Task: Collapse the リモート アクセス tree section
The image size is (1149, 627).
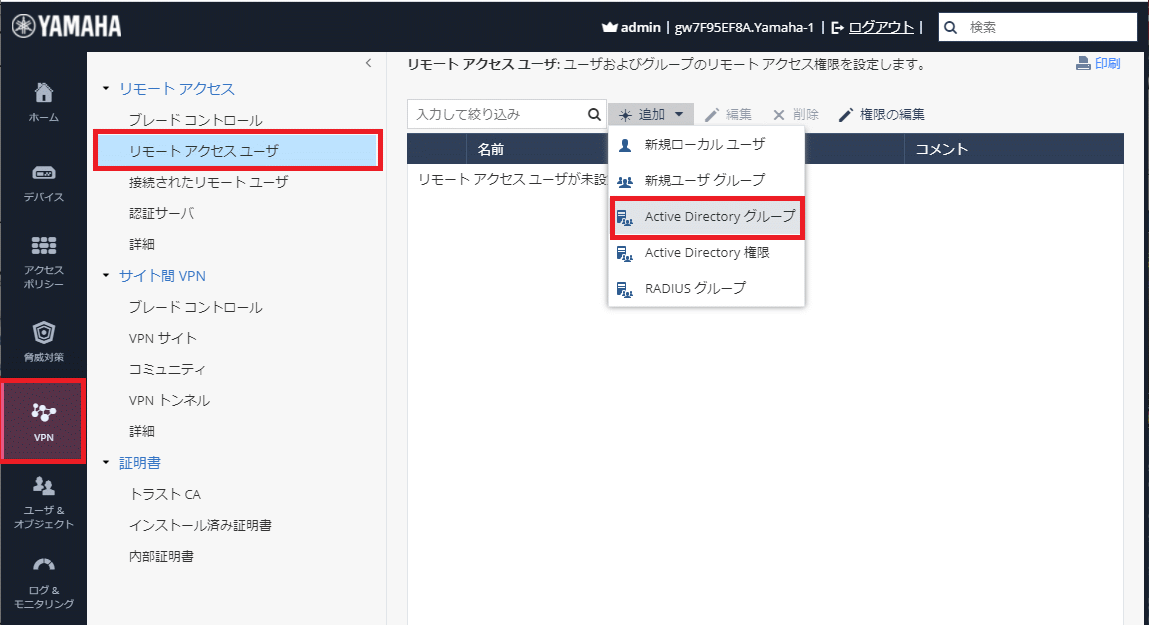Action: (107, 89)
